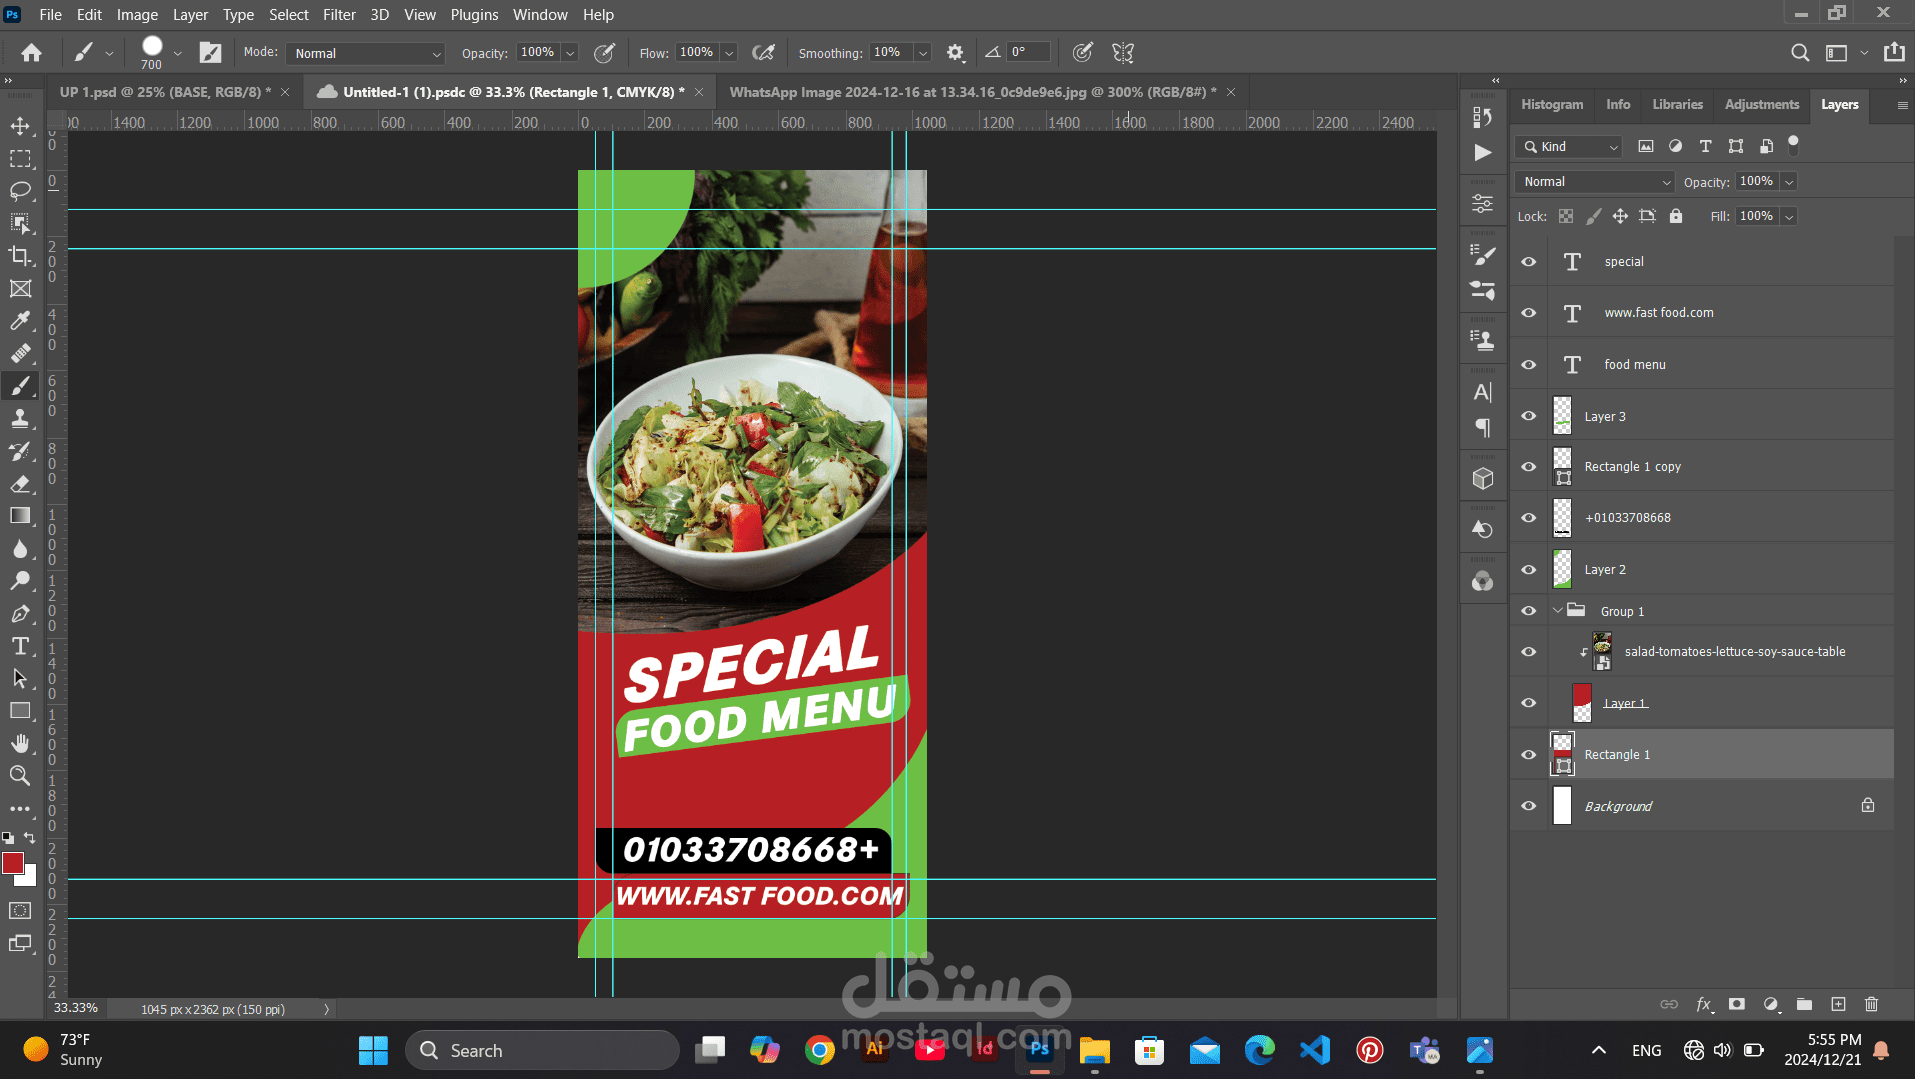
Task: Open the Windows Start button
Action: [x=373, y=1051]
